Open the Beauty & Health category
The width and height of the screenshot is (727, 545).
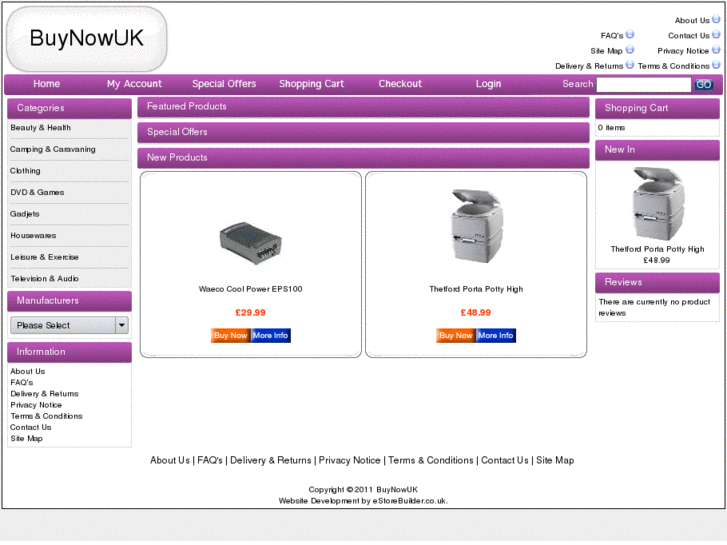(x=41, y=128)
